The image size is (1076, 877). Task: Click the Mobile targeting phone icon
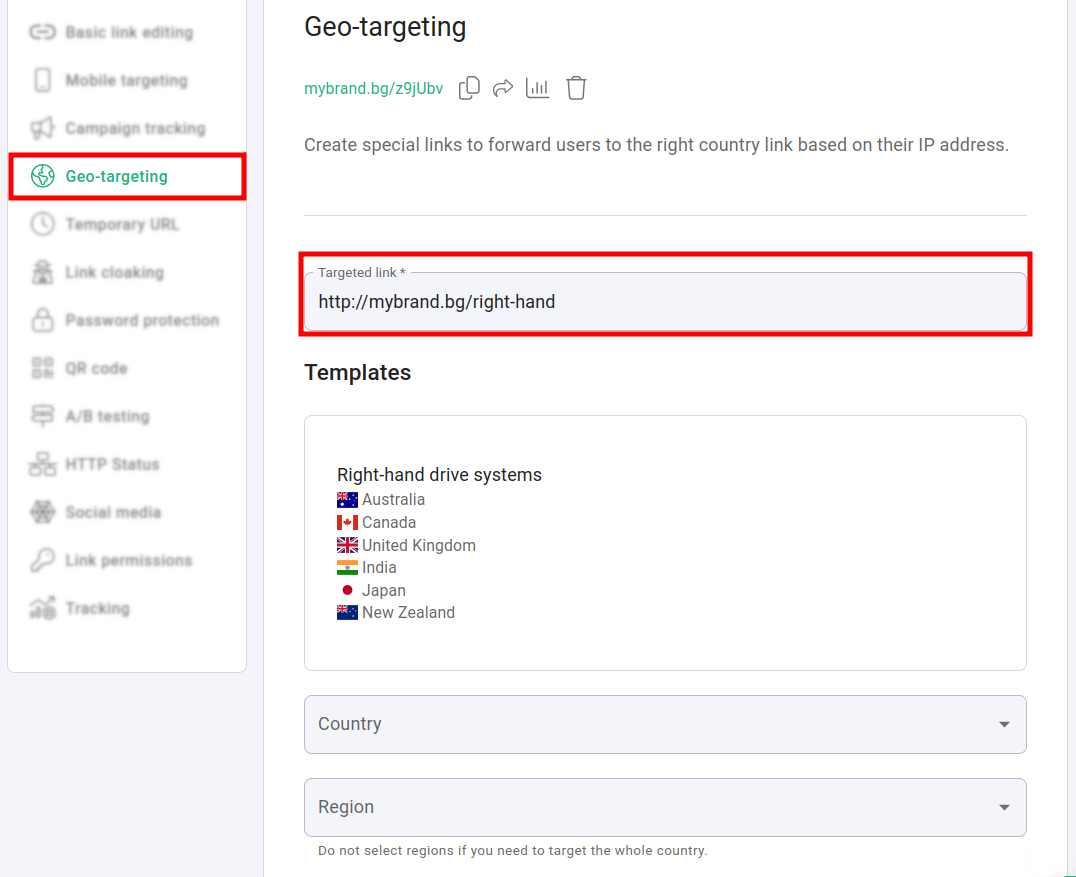pyautogui.click(x=41, y=80)
